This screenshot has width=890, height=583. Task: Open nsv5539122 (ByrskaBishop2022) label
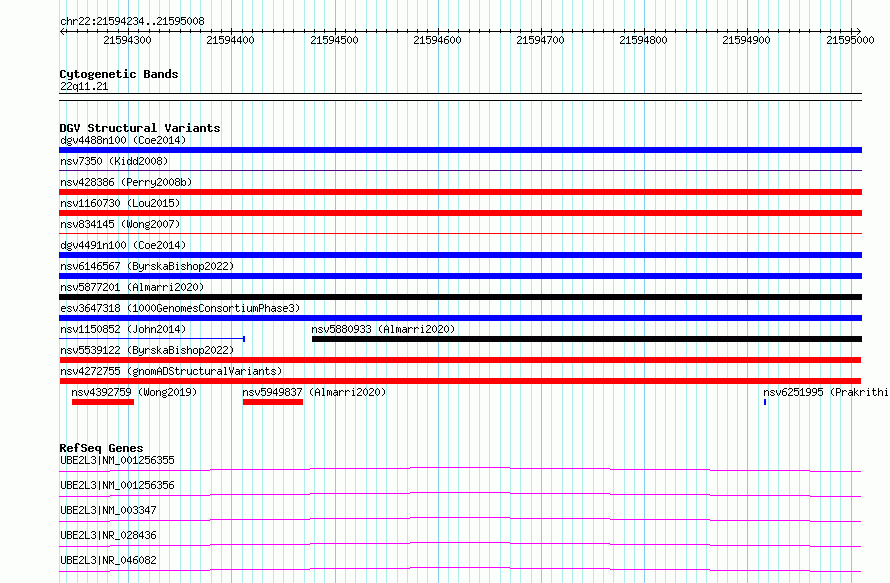pos(147,350)
